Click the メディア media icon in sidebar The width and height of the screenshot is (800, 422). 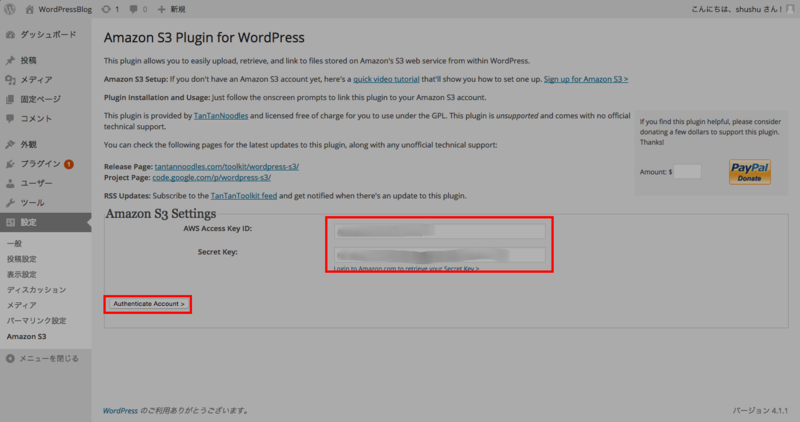10,80
